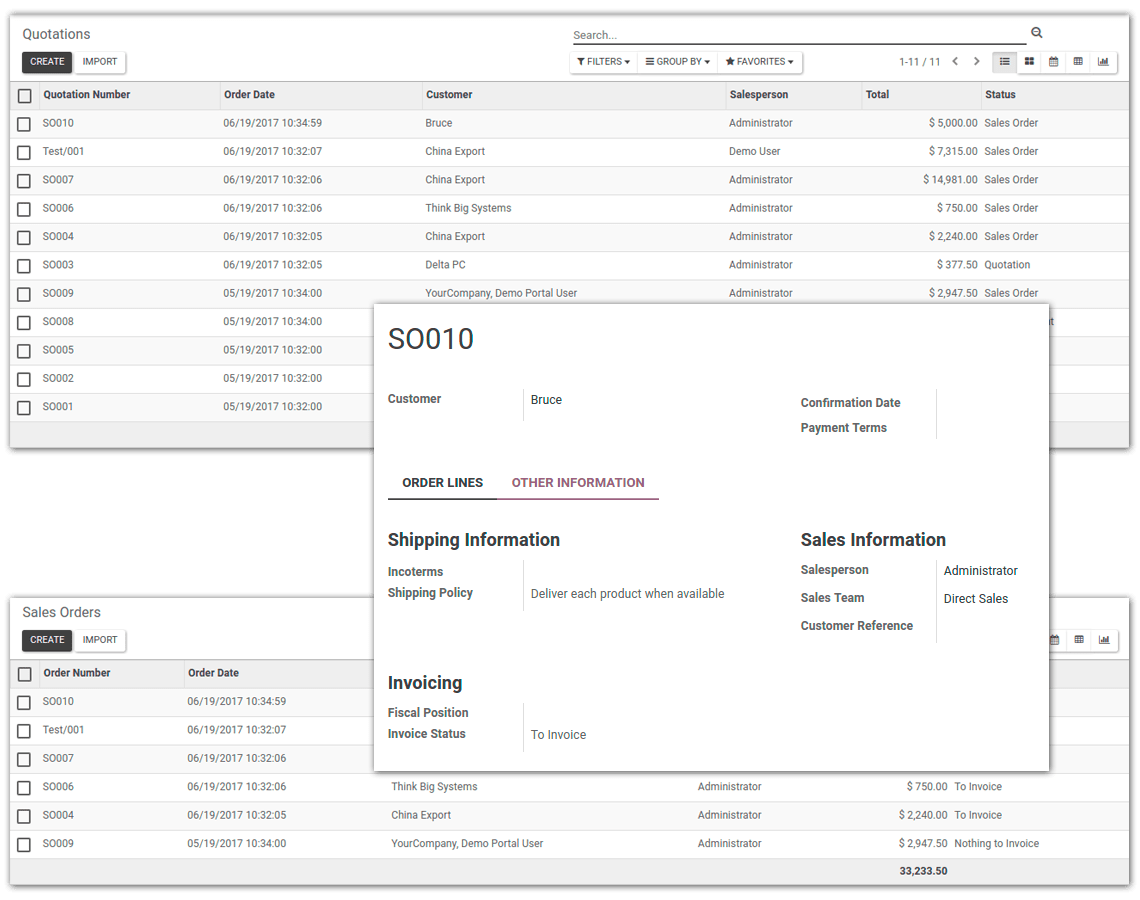Image resolution: width=1140 pixels, height=900 pixels.
Task: Open the graph view for Quotations
Action: click(x=1103, y=61)
